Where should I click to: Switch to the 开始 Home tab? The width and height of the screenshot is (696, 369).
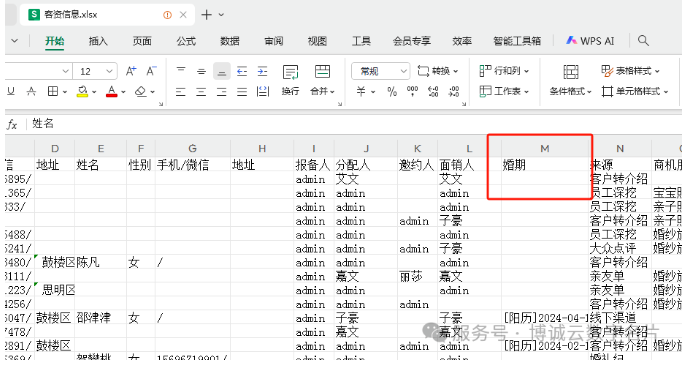(55, 41)
